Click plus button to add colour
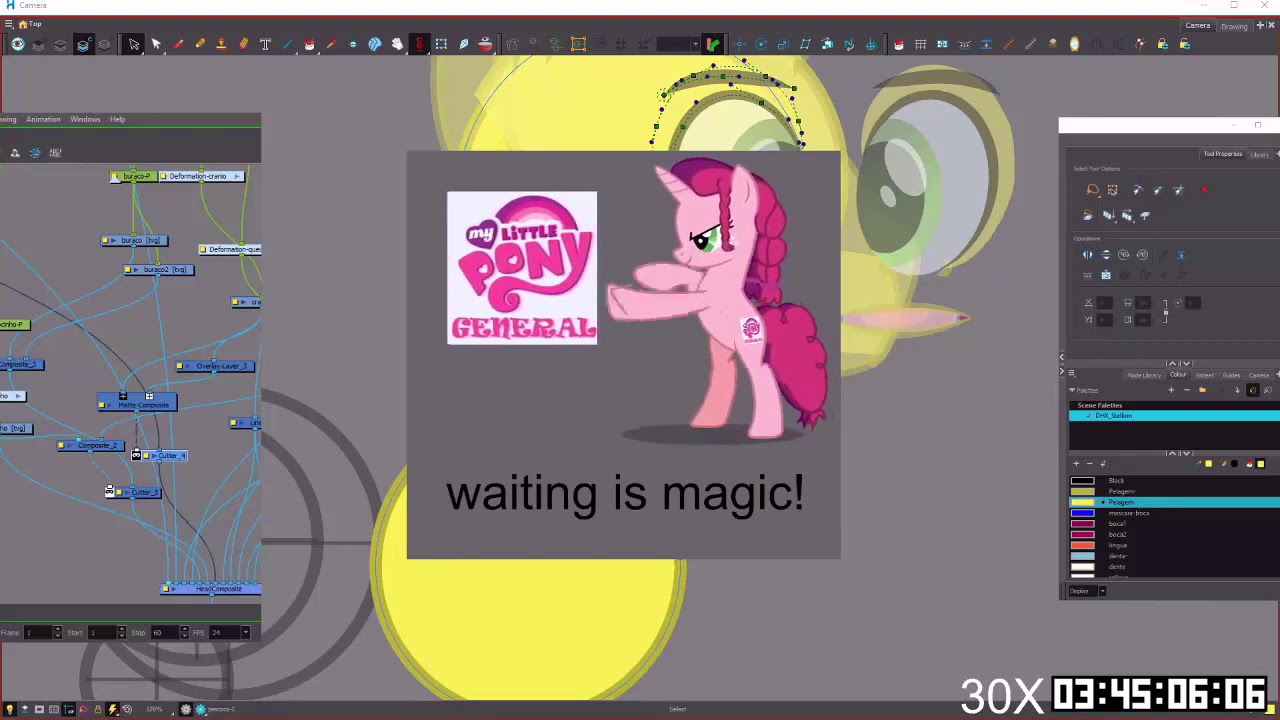 [1077, 464]
